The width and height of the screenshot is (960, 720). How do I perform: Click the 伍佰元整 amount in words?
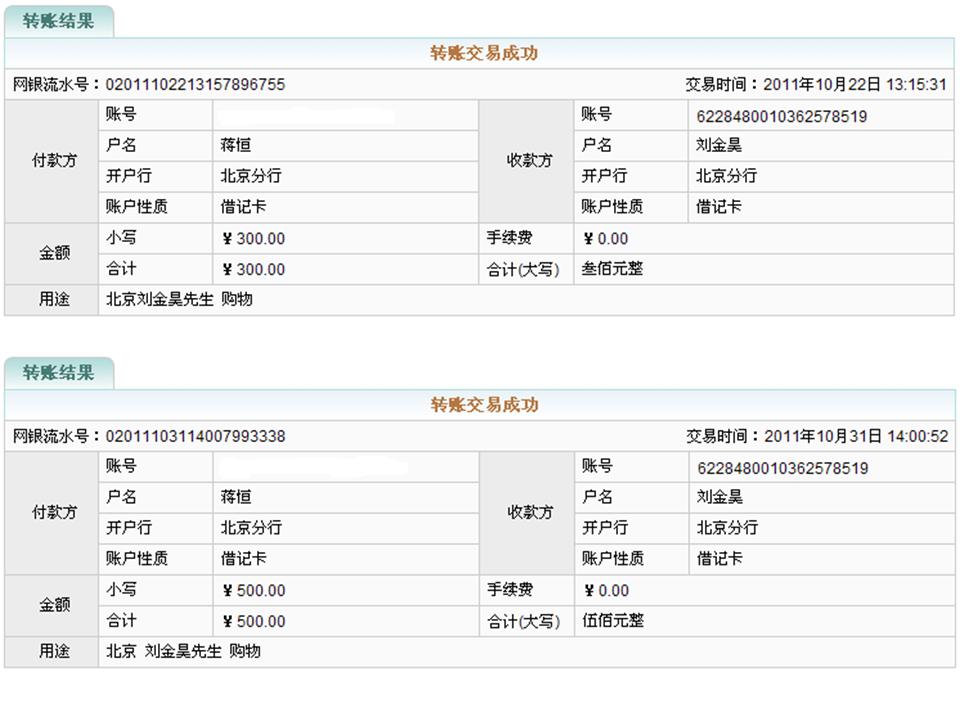(613, 621)
